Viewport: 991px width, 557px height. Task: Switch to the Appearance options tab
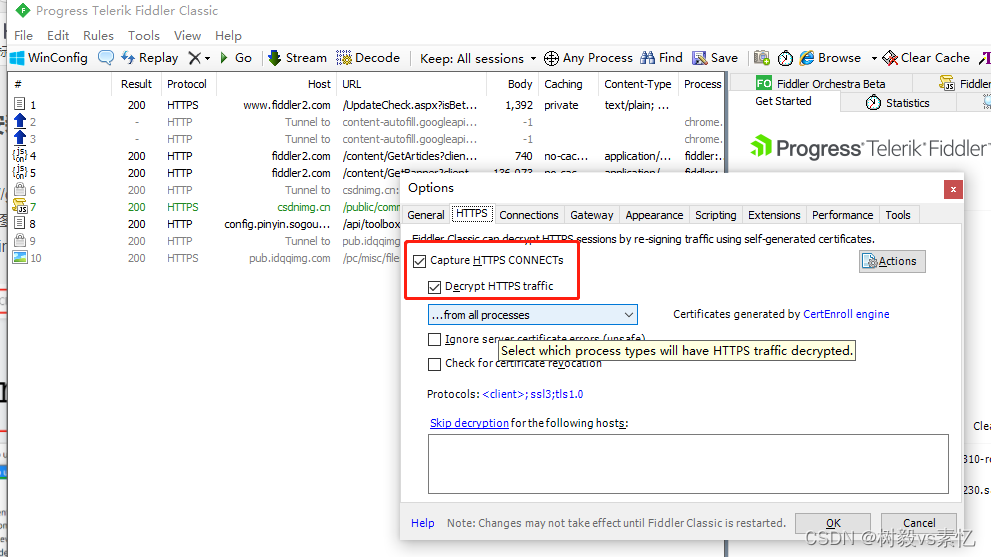654,215
